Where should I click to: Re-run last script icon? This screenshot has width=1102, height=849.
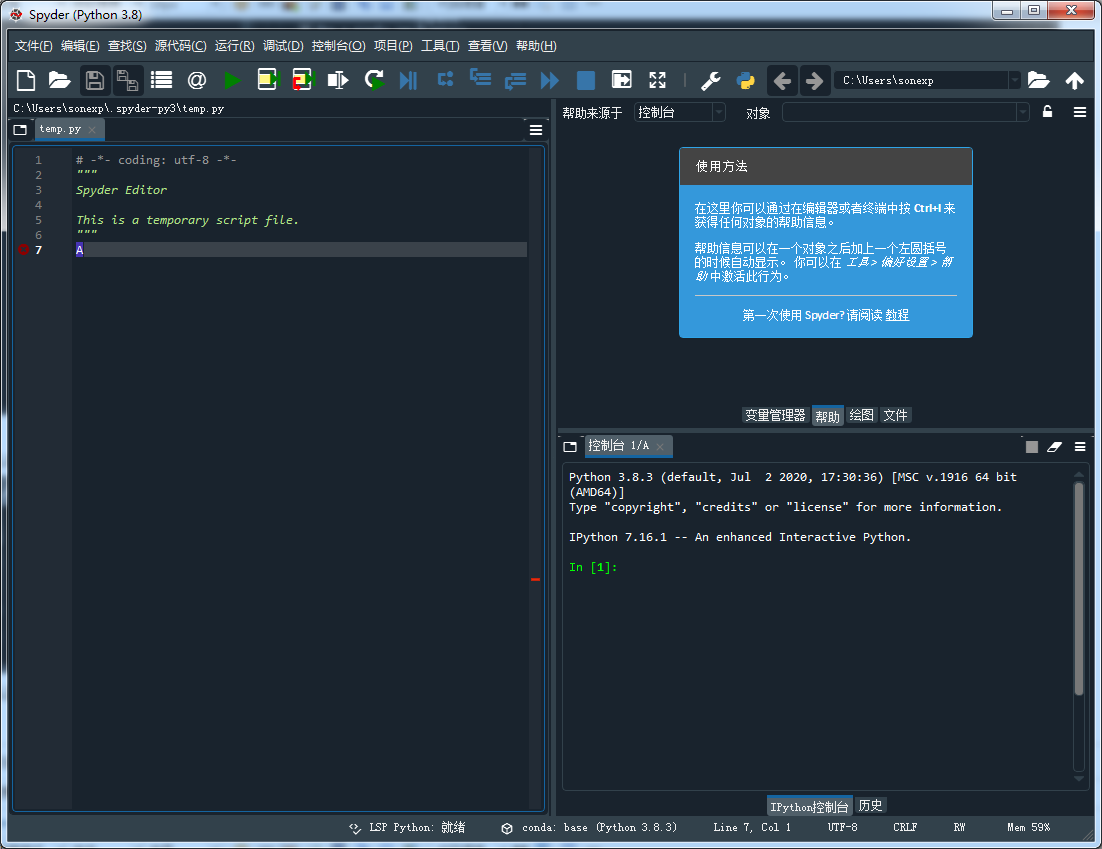pyautogui.click(x=375, y=80)
